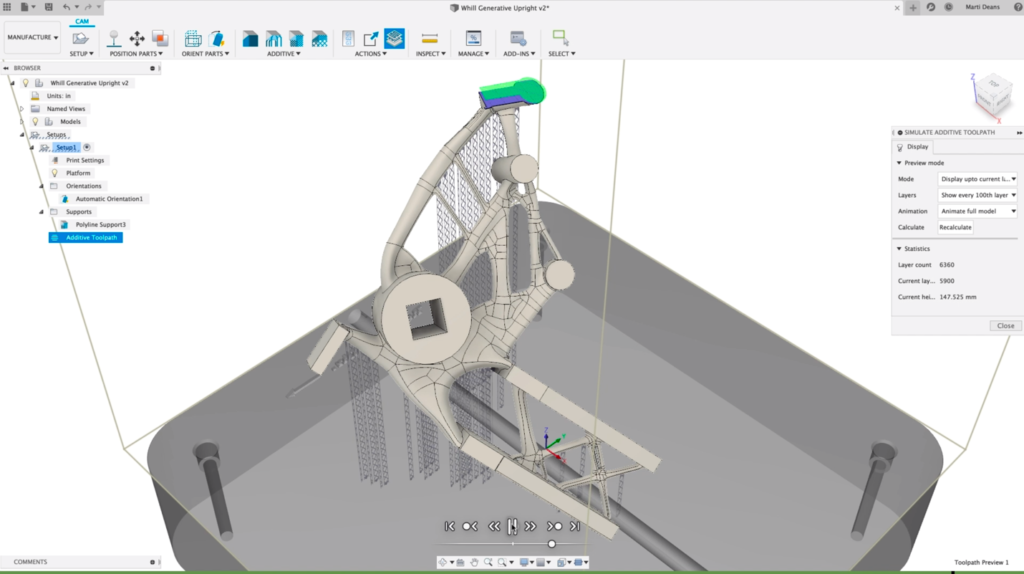Toggle visibility bulb for Models

tap(35, 121)
